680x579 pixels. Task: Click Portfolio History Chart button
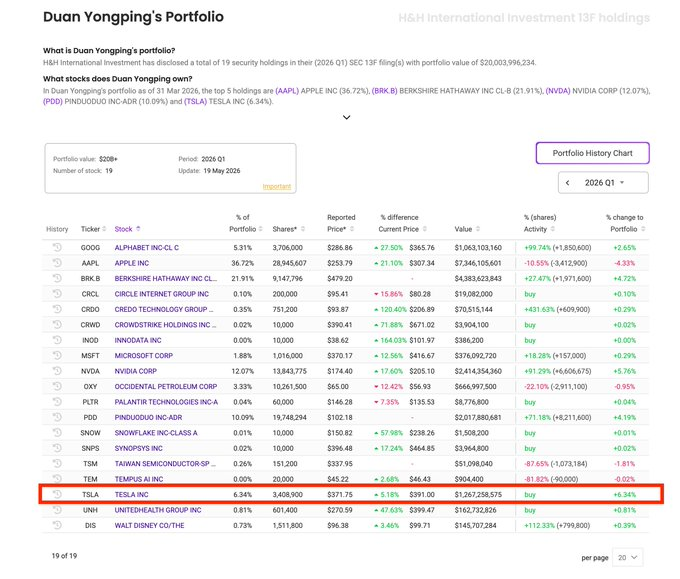(592, 153)
